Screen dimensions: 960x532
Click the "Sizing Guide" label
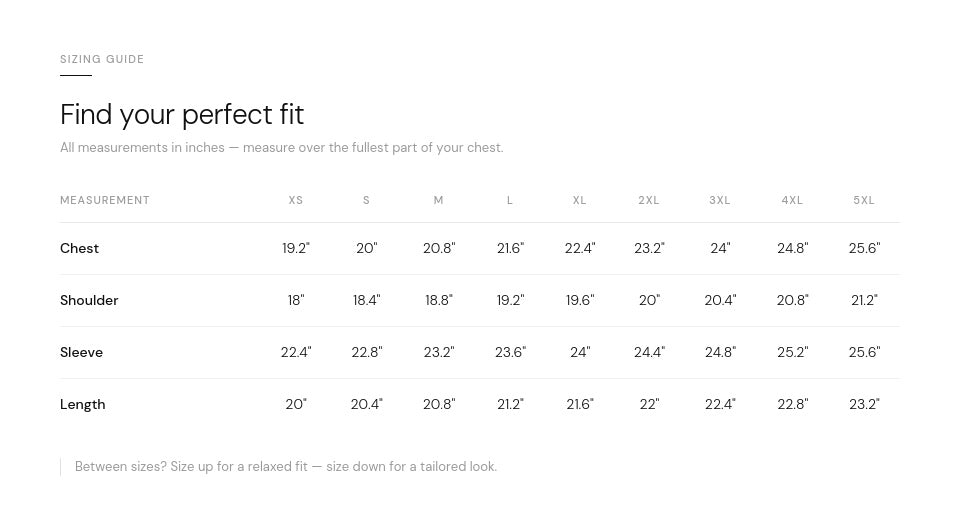102,59
